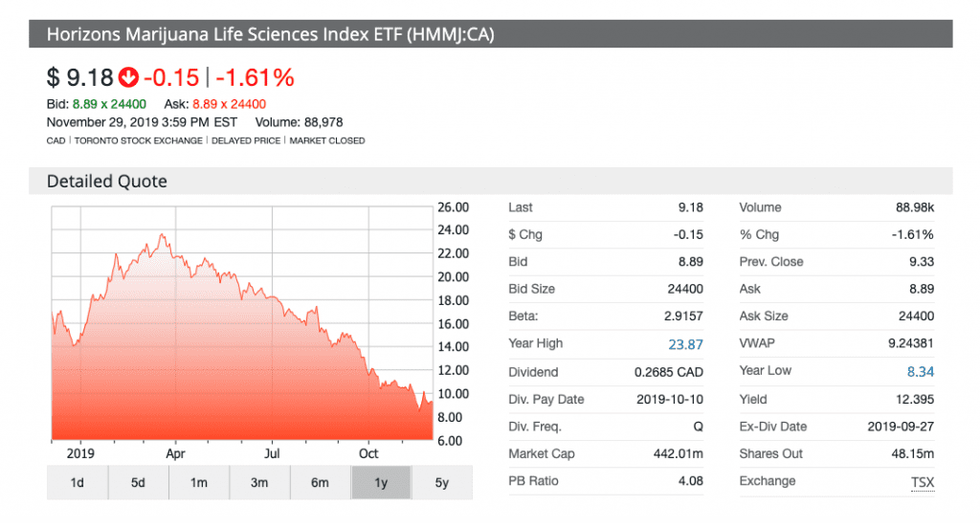Click the Oct label on chart axis
The height and width of the screenshot is (523, 980).
pos(369,452)
